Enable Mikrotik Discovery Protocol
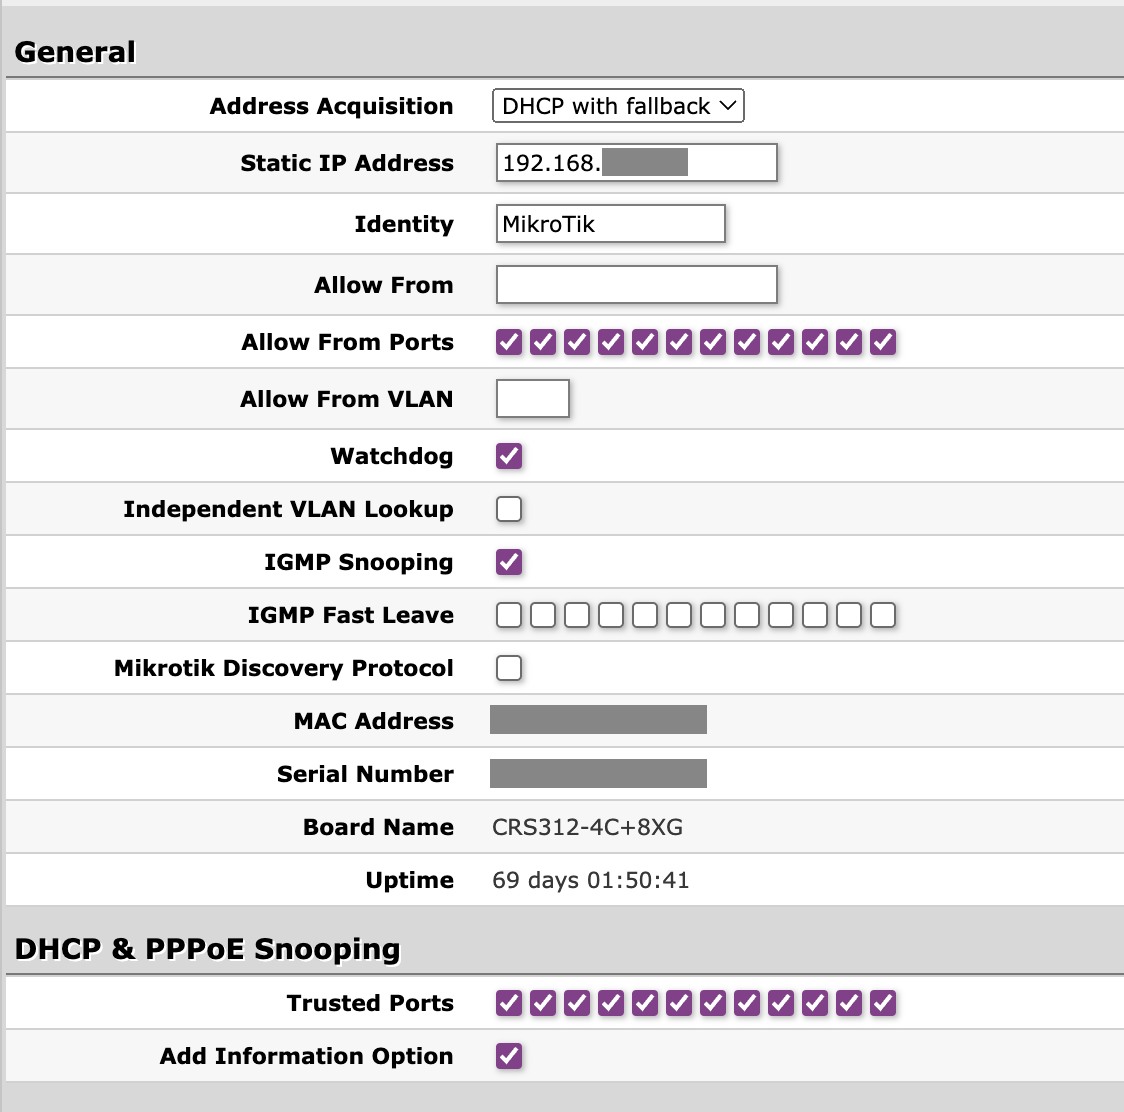 [x=509, y=668]
